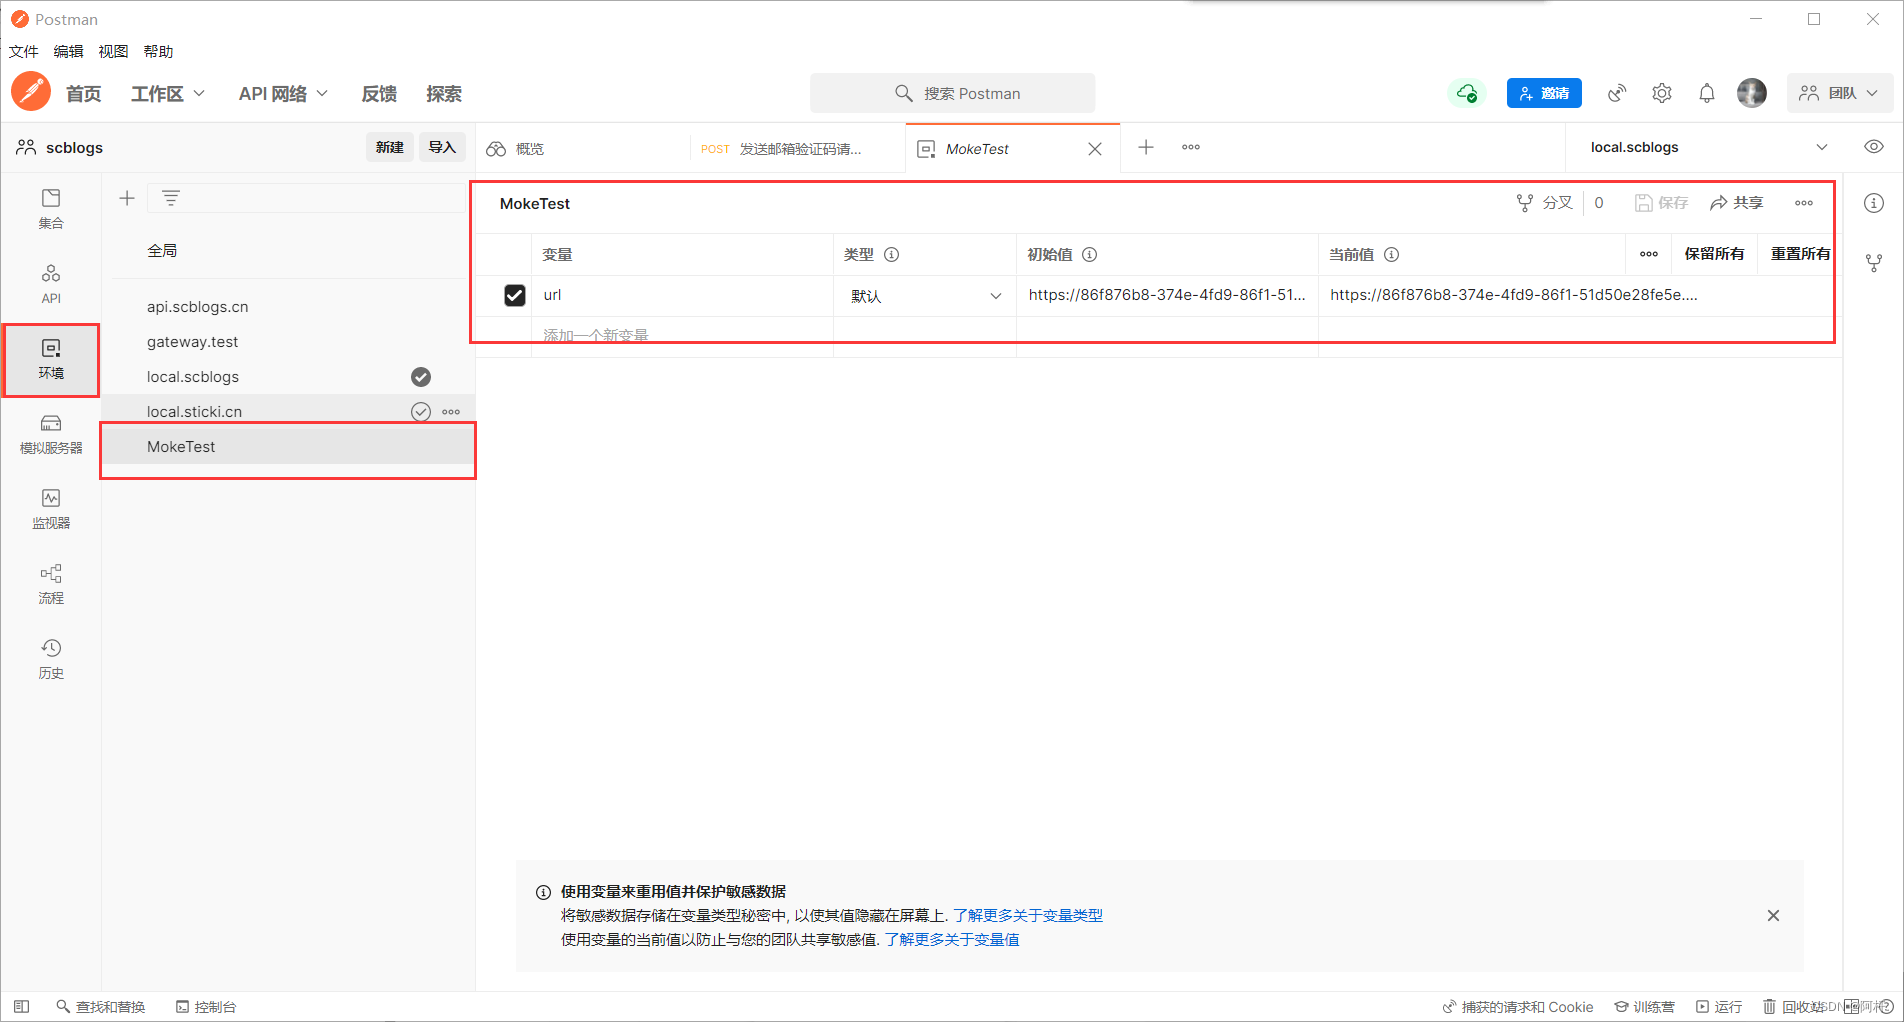Click the cloud sync status icon
Image resolution: width=1904 pixels, height=1022 pixels.
[x=1467, y=93]
